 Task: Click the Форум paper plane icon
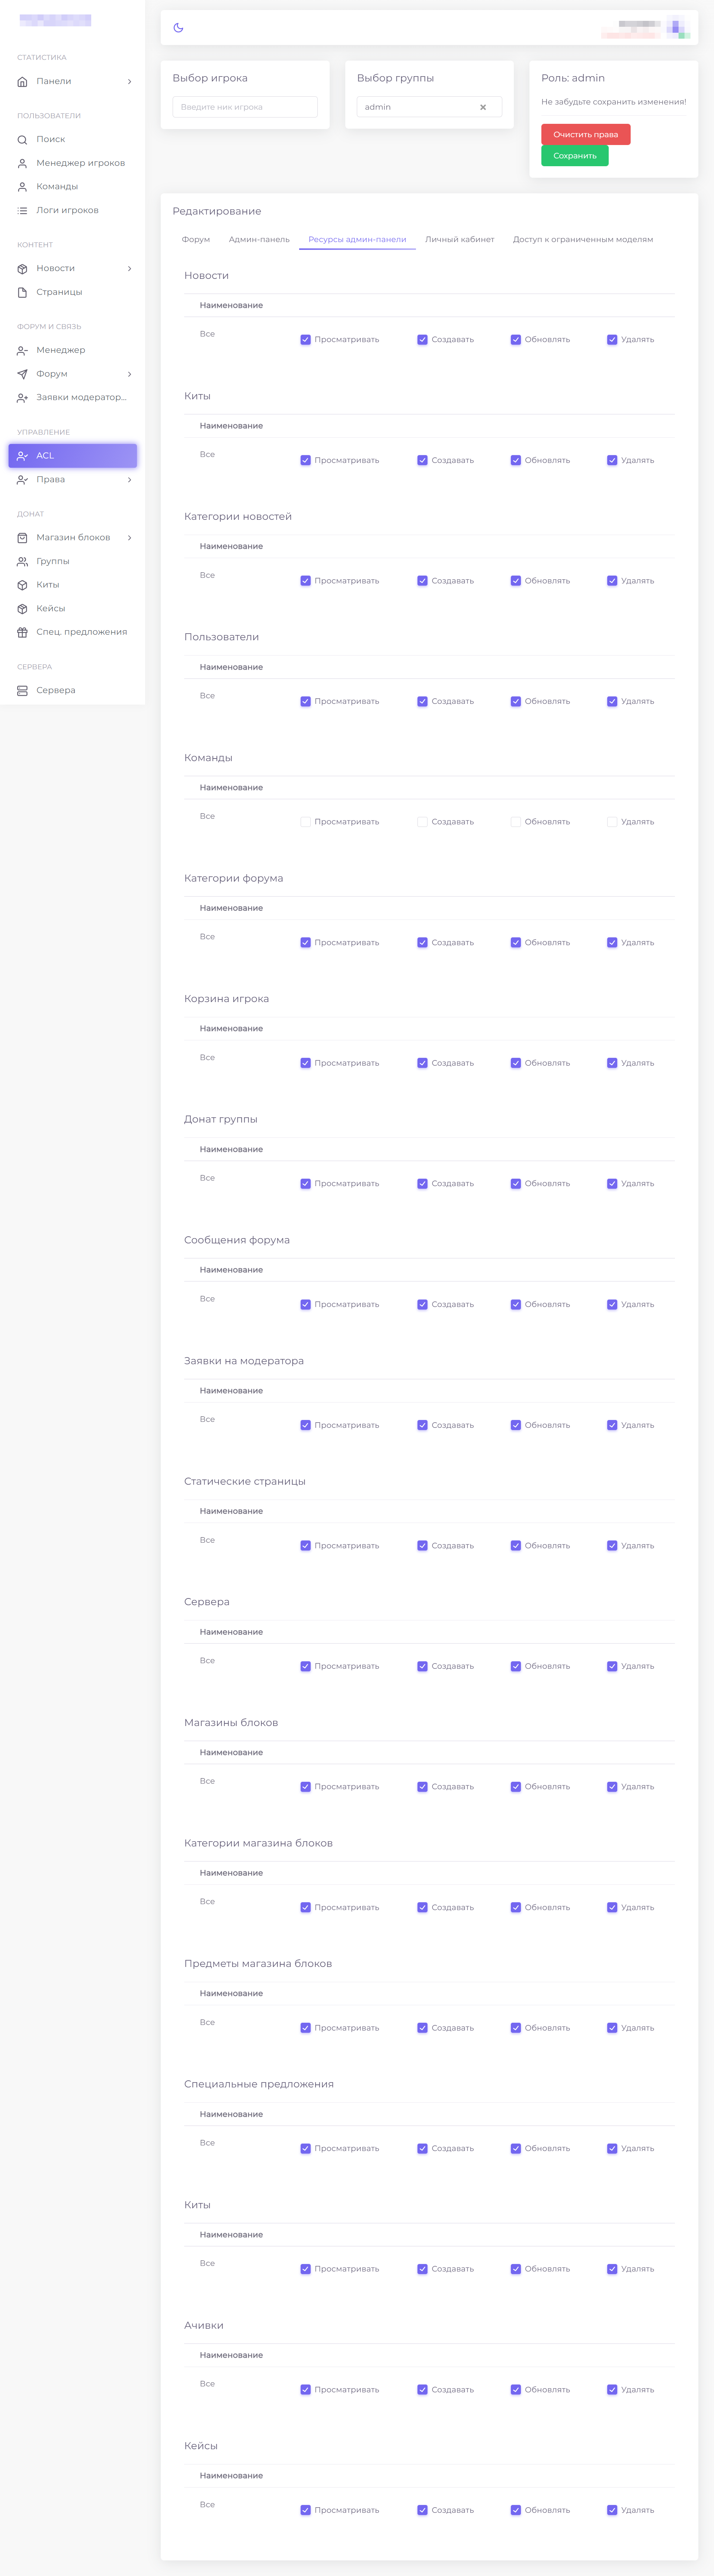(22, 374)
